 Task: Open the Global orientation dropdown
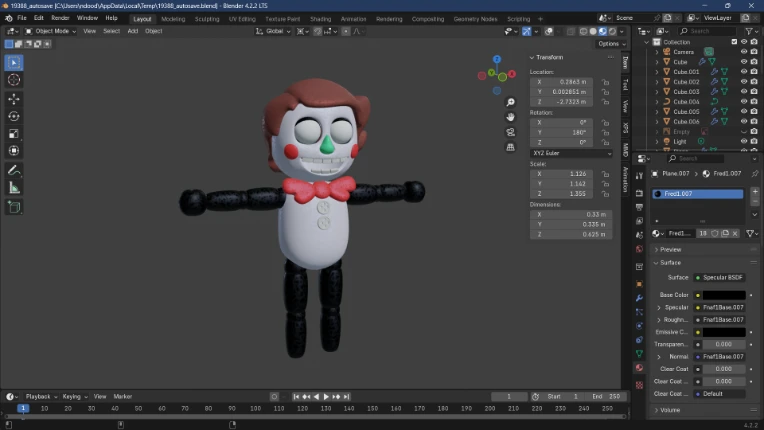(x=273, y=31)
